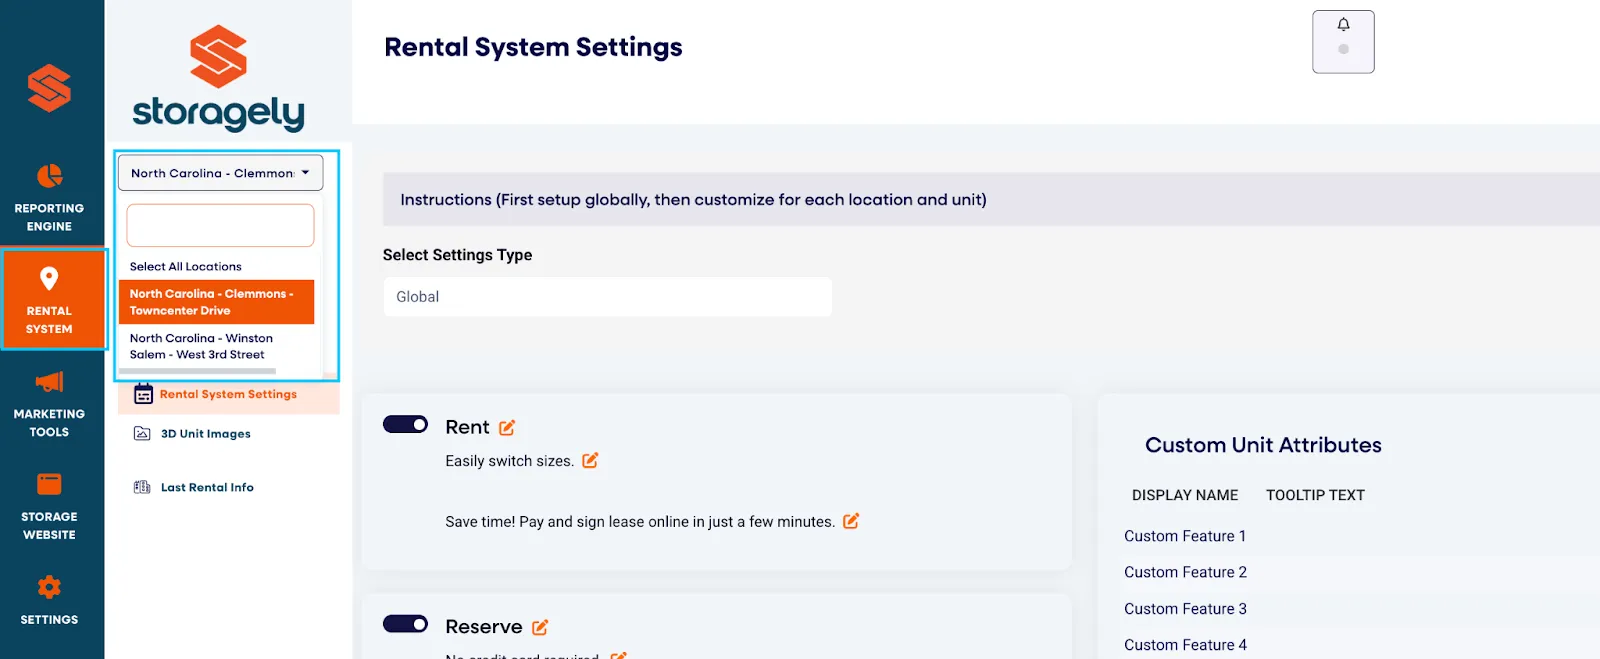The width and height of the screenshot is (1600, 659).
Task: Open the Reporting Engine section
Action: click(x=49, y=198)
